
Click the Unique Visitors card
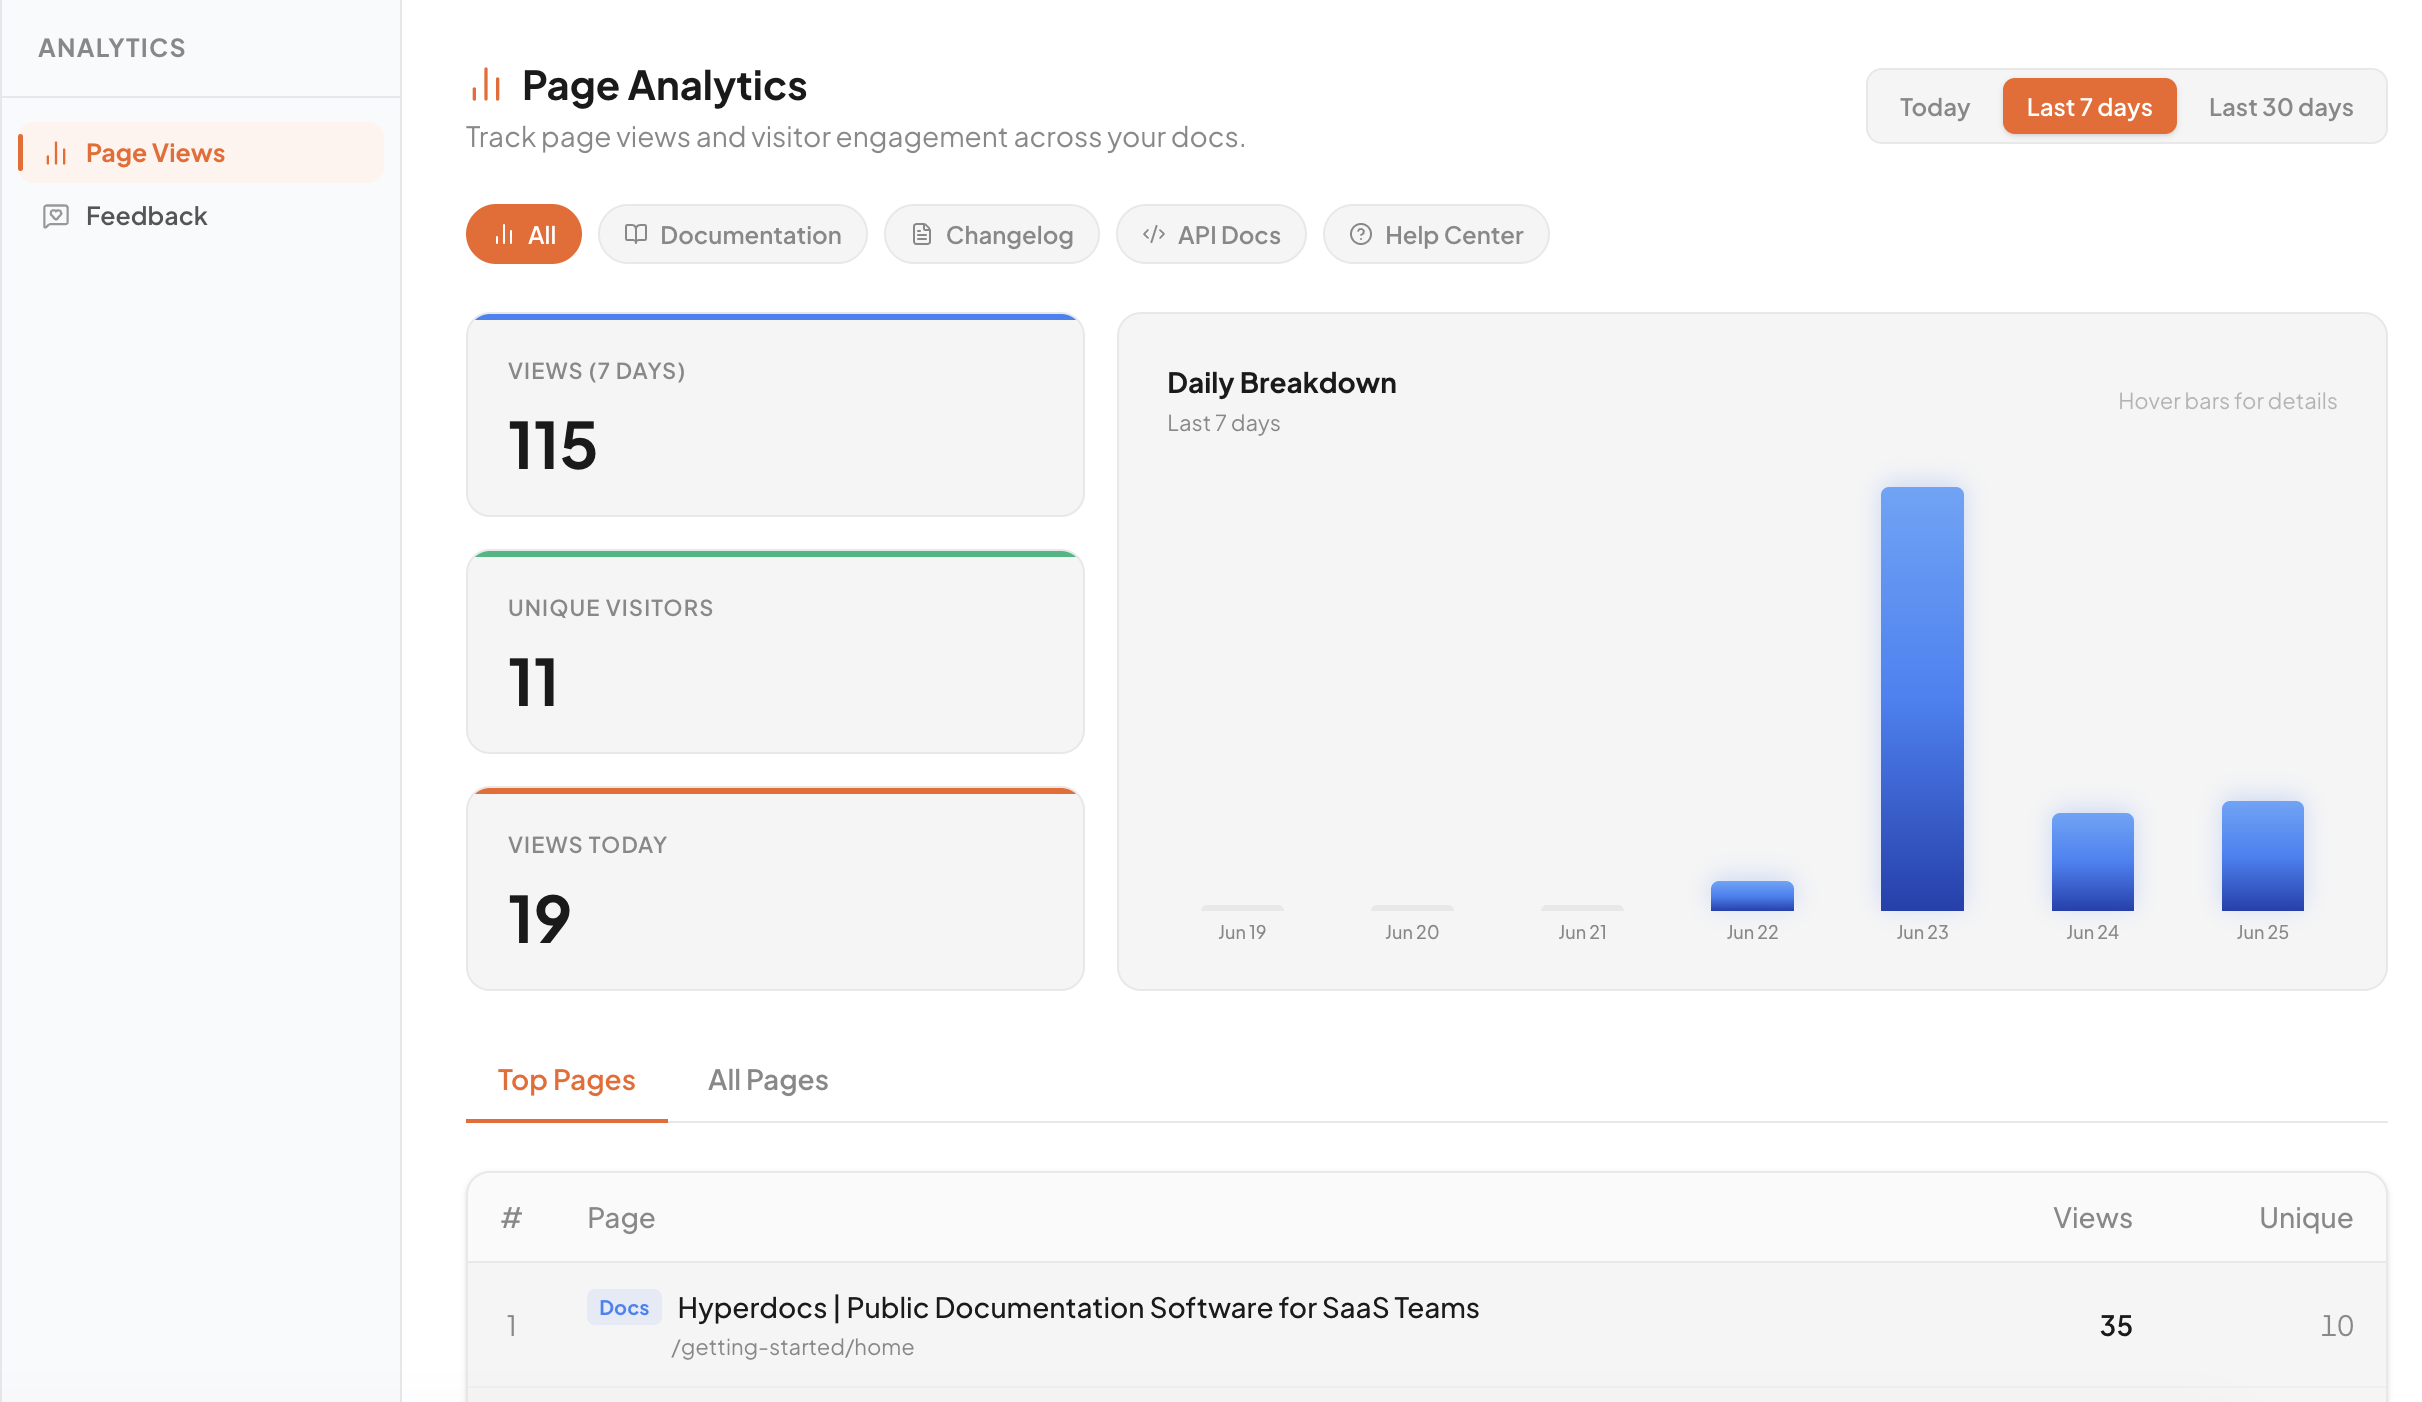(775, 652)
